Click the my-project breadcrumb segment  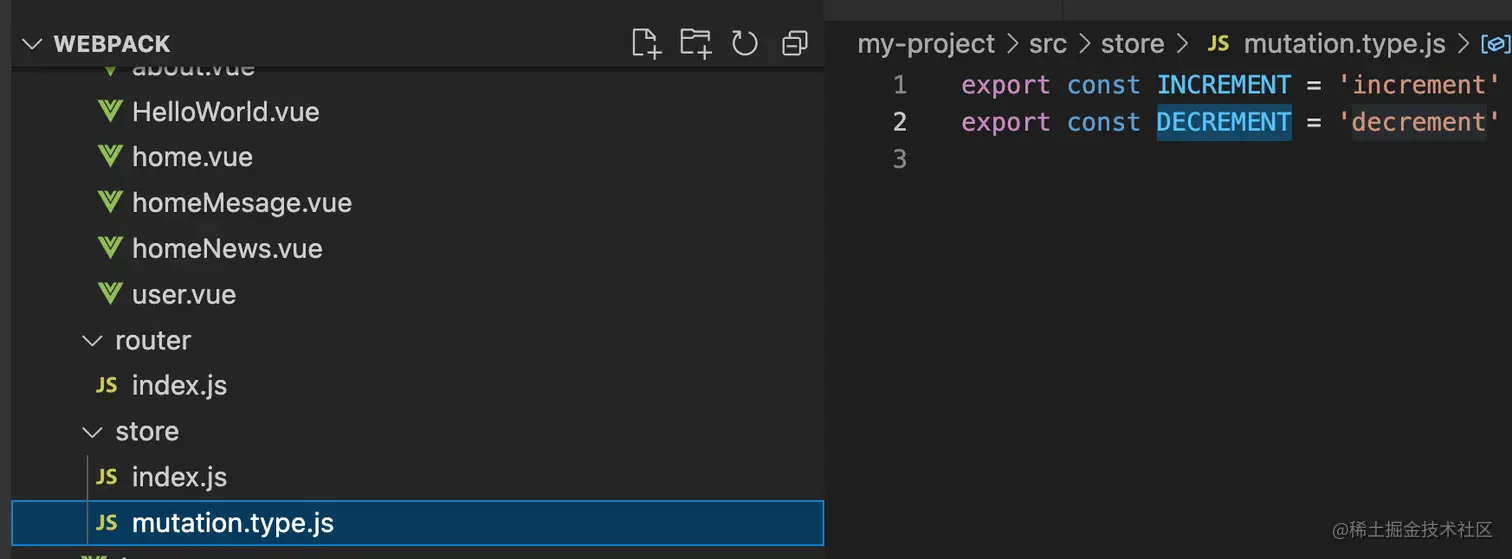926,44
